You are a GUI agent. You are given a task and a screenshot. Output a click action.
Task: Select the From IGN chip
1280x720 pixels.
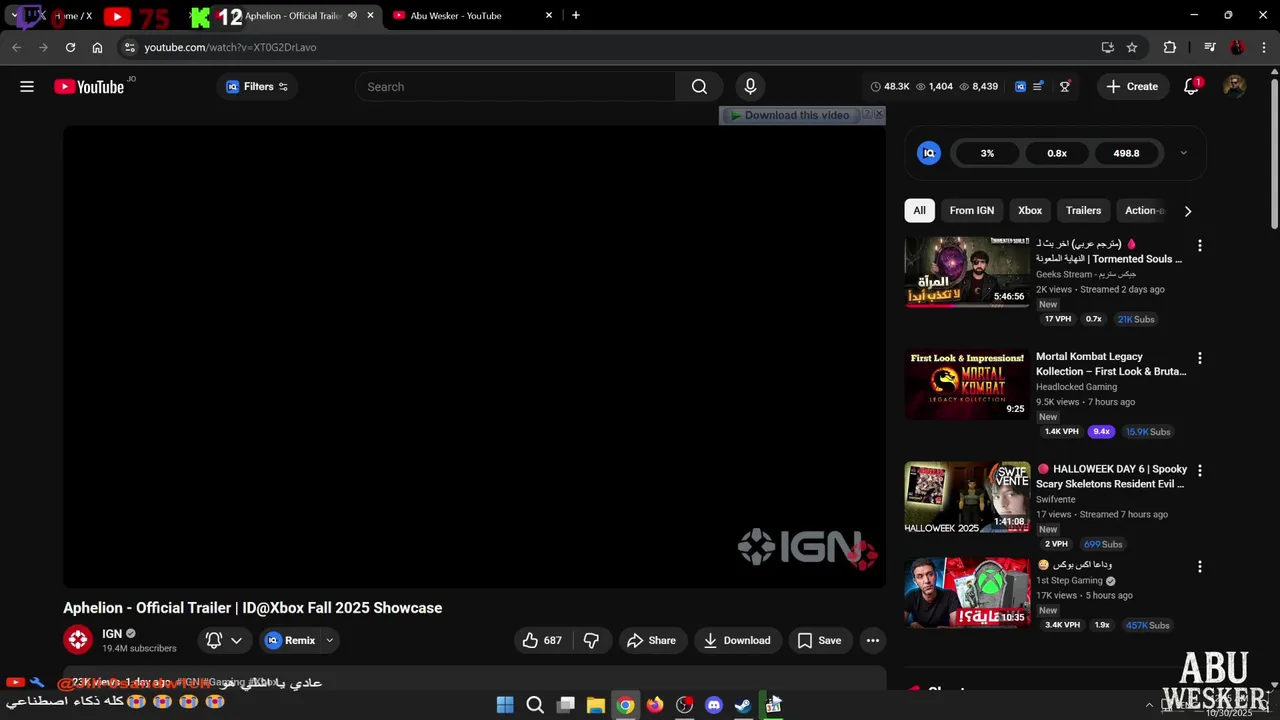[x=972, y=211]
